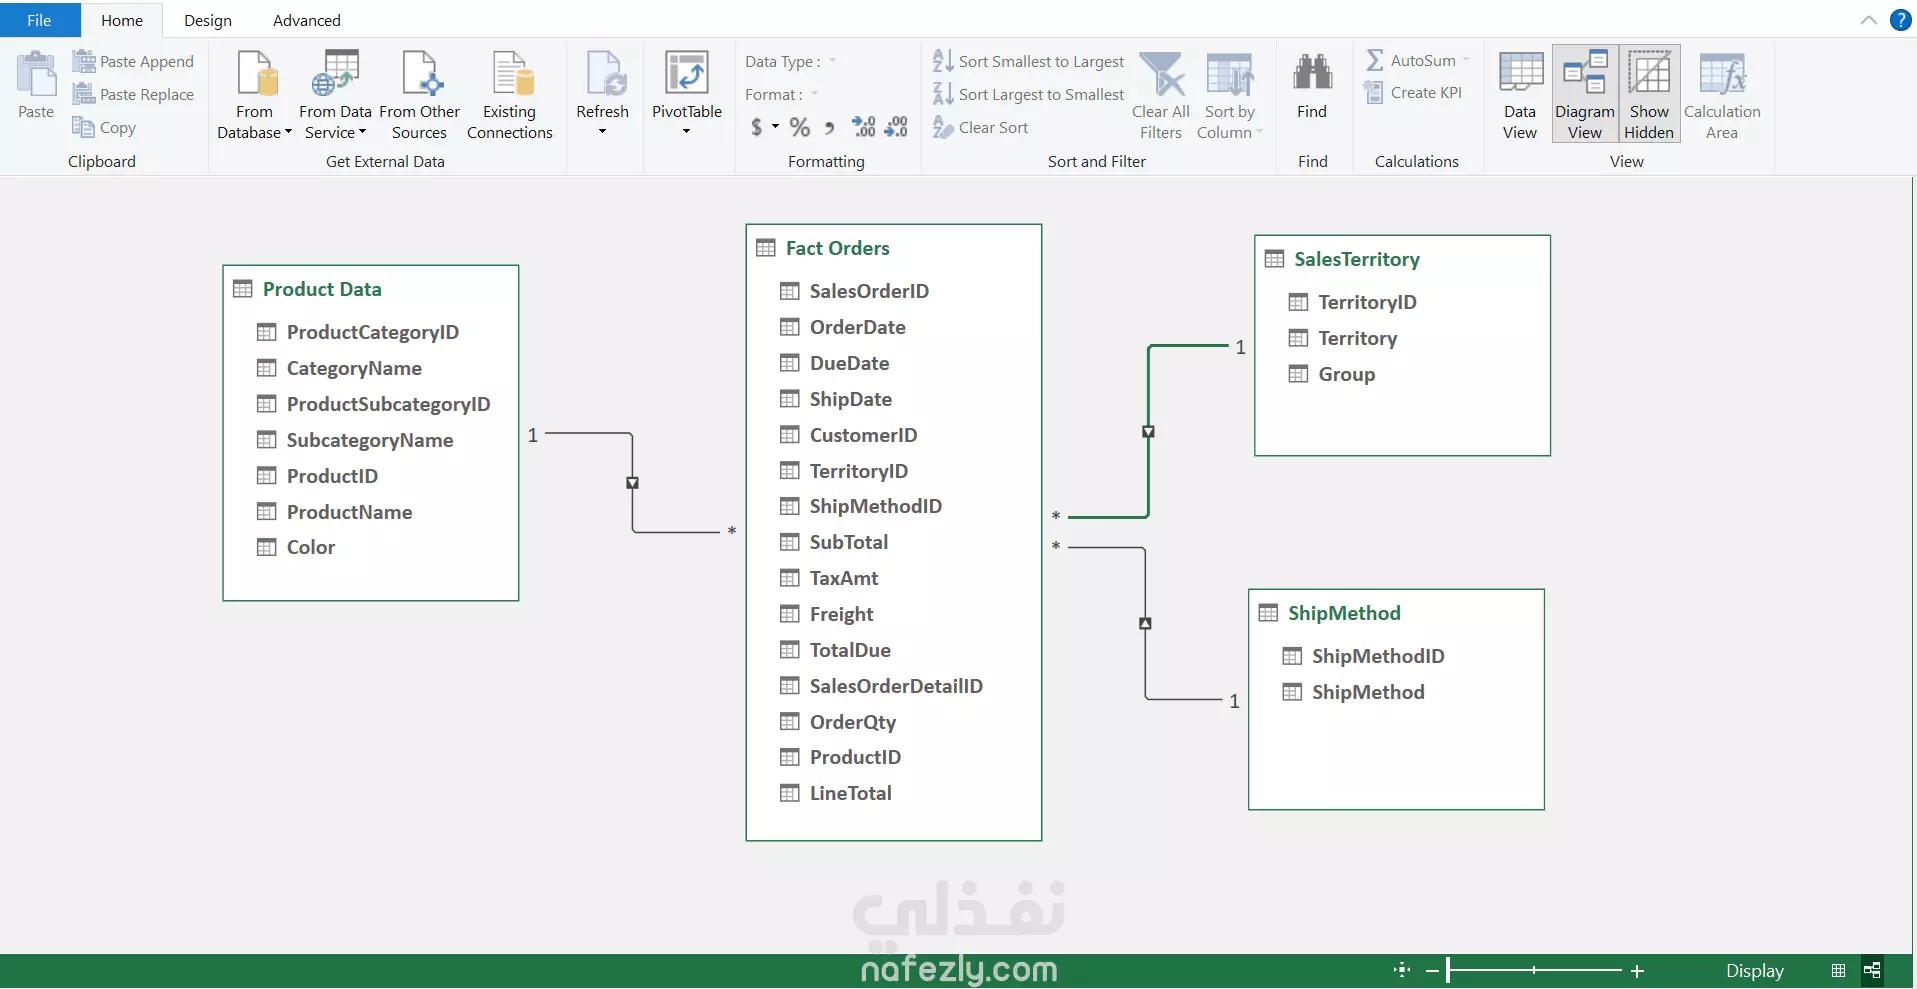This screenshot has width=1917, height=989.
Task: Select the ProductCategoryID field
Action: point(371,332)
